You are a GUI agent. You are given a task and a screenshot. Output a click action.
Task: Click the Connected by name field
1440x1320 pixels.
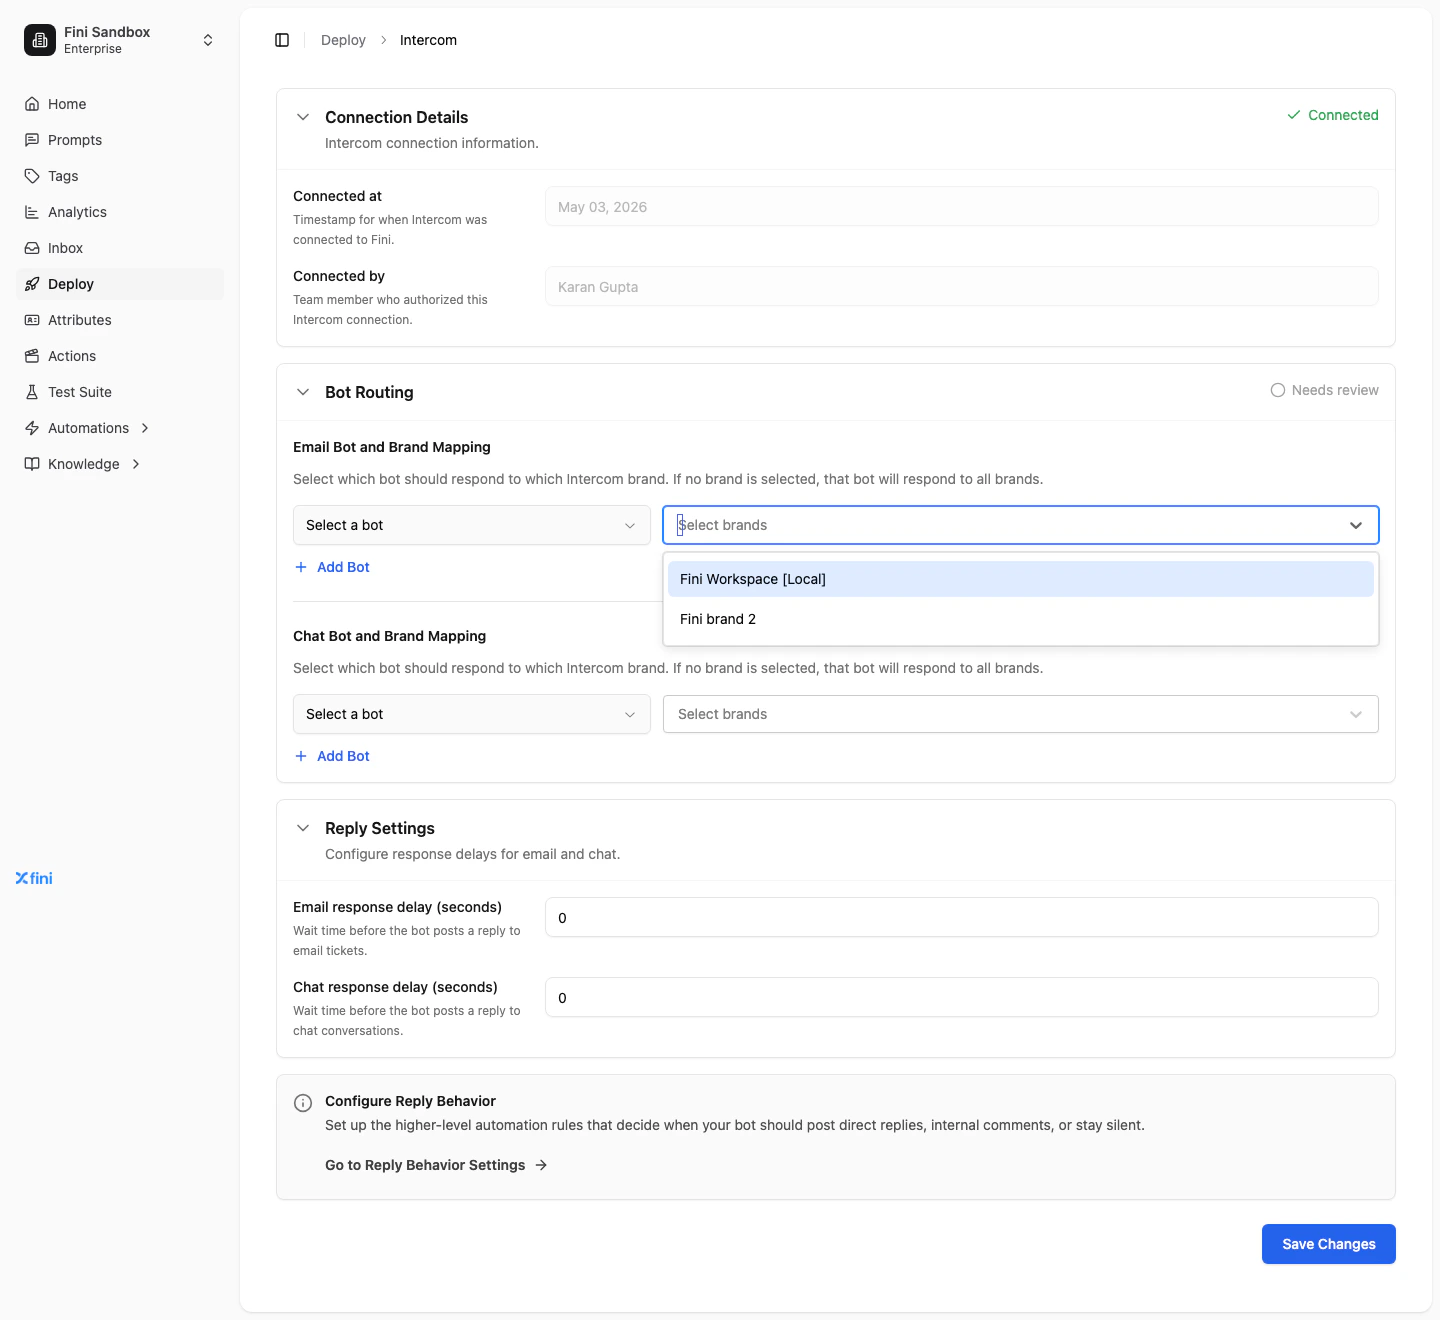962,287
